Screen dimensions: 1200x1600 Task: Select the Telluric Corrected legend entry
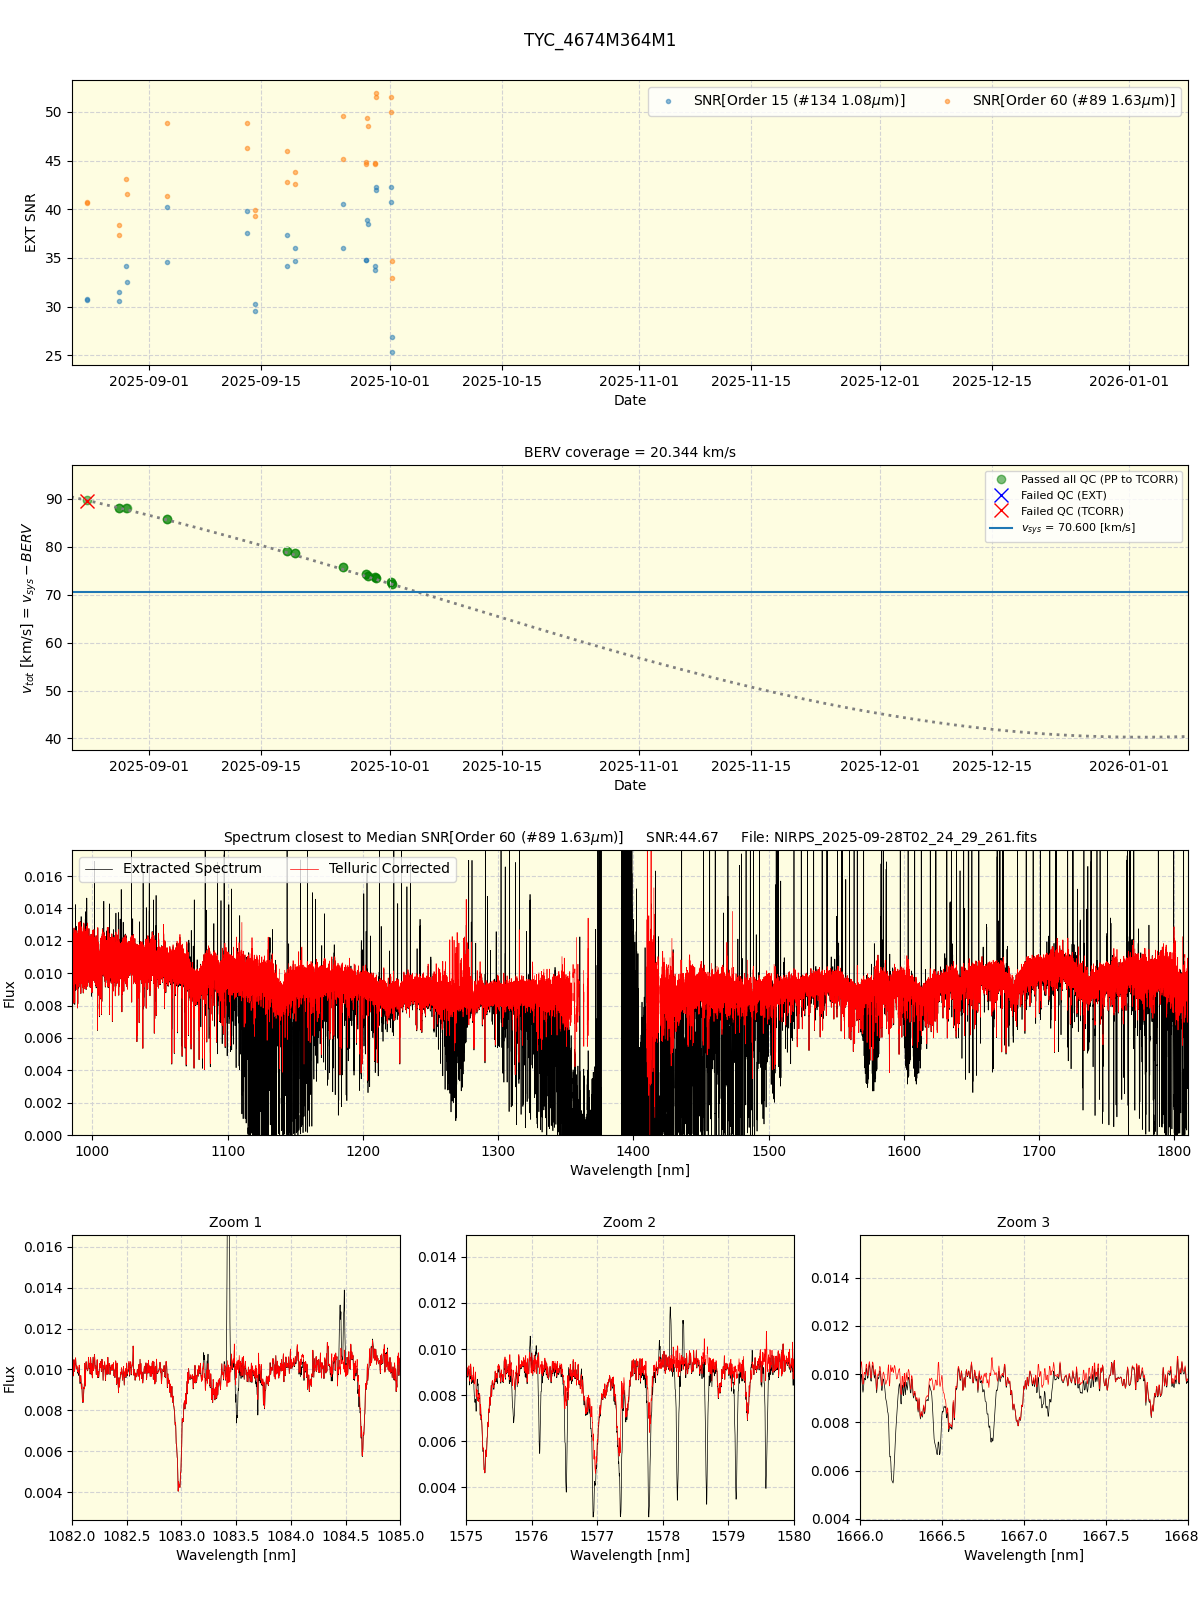click(x=388, y=869)
